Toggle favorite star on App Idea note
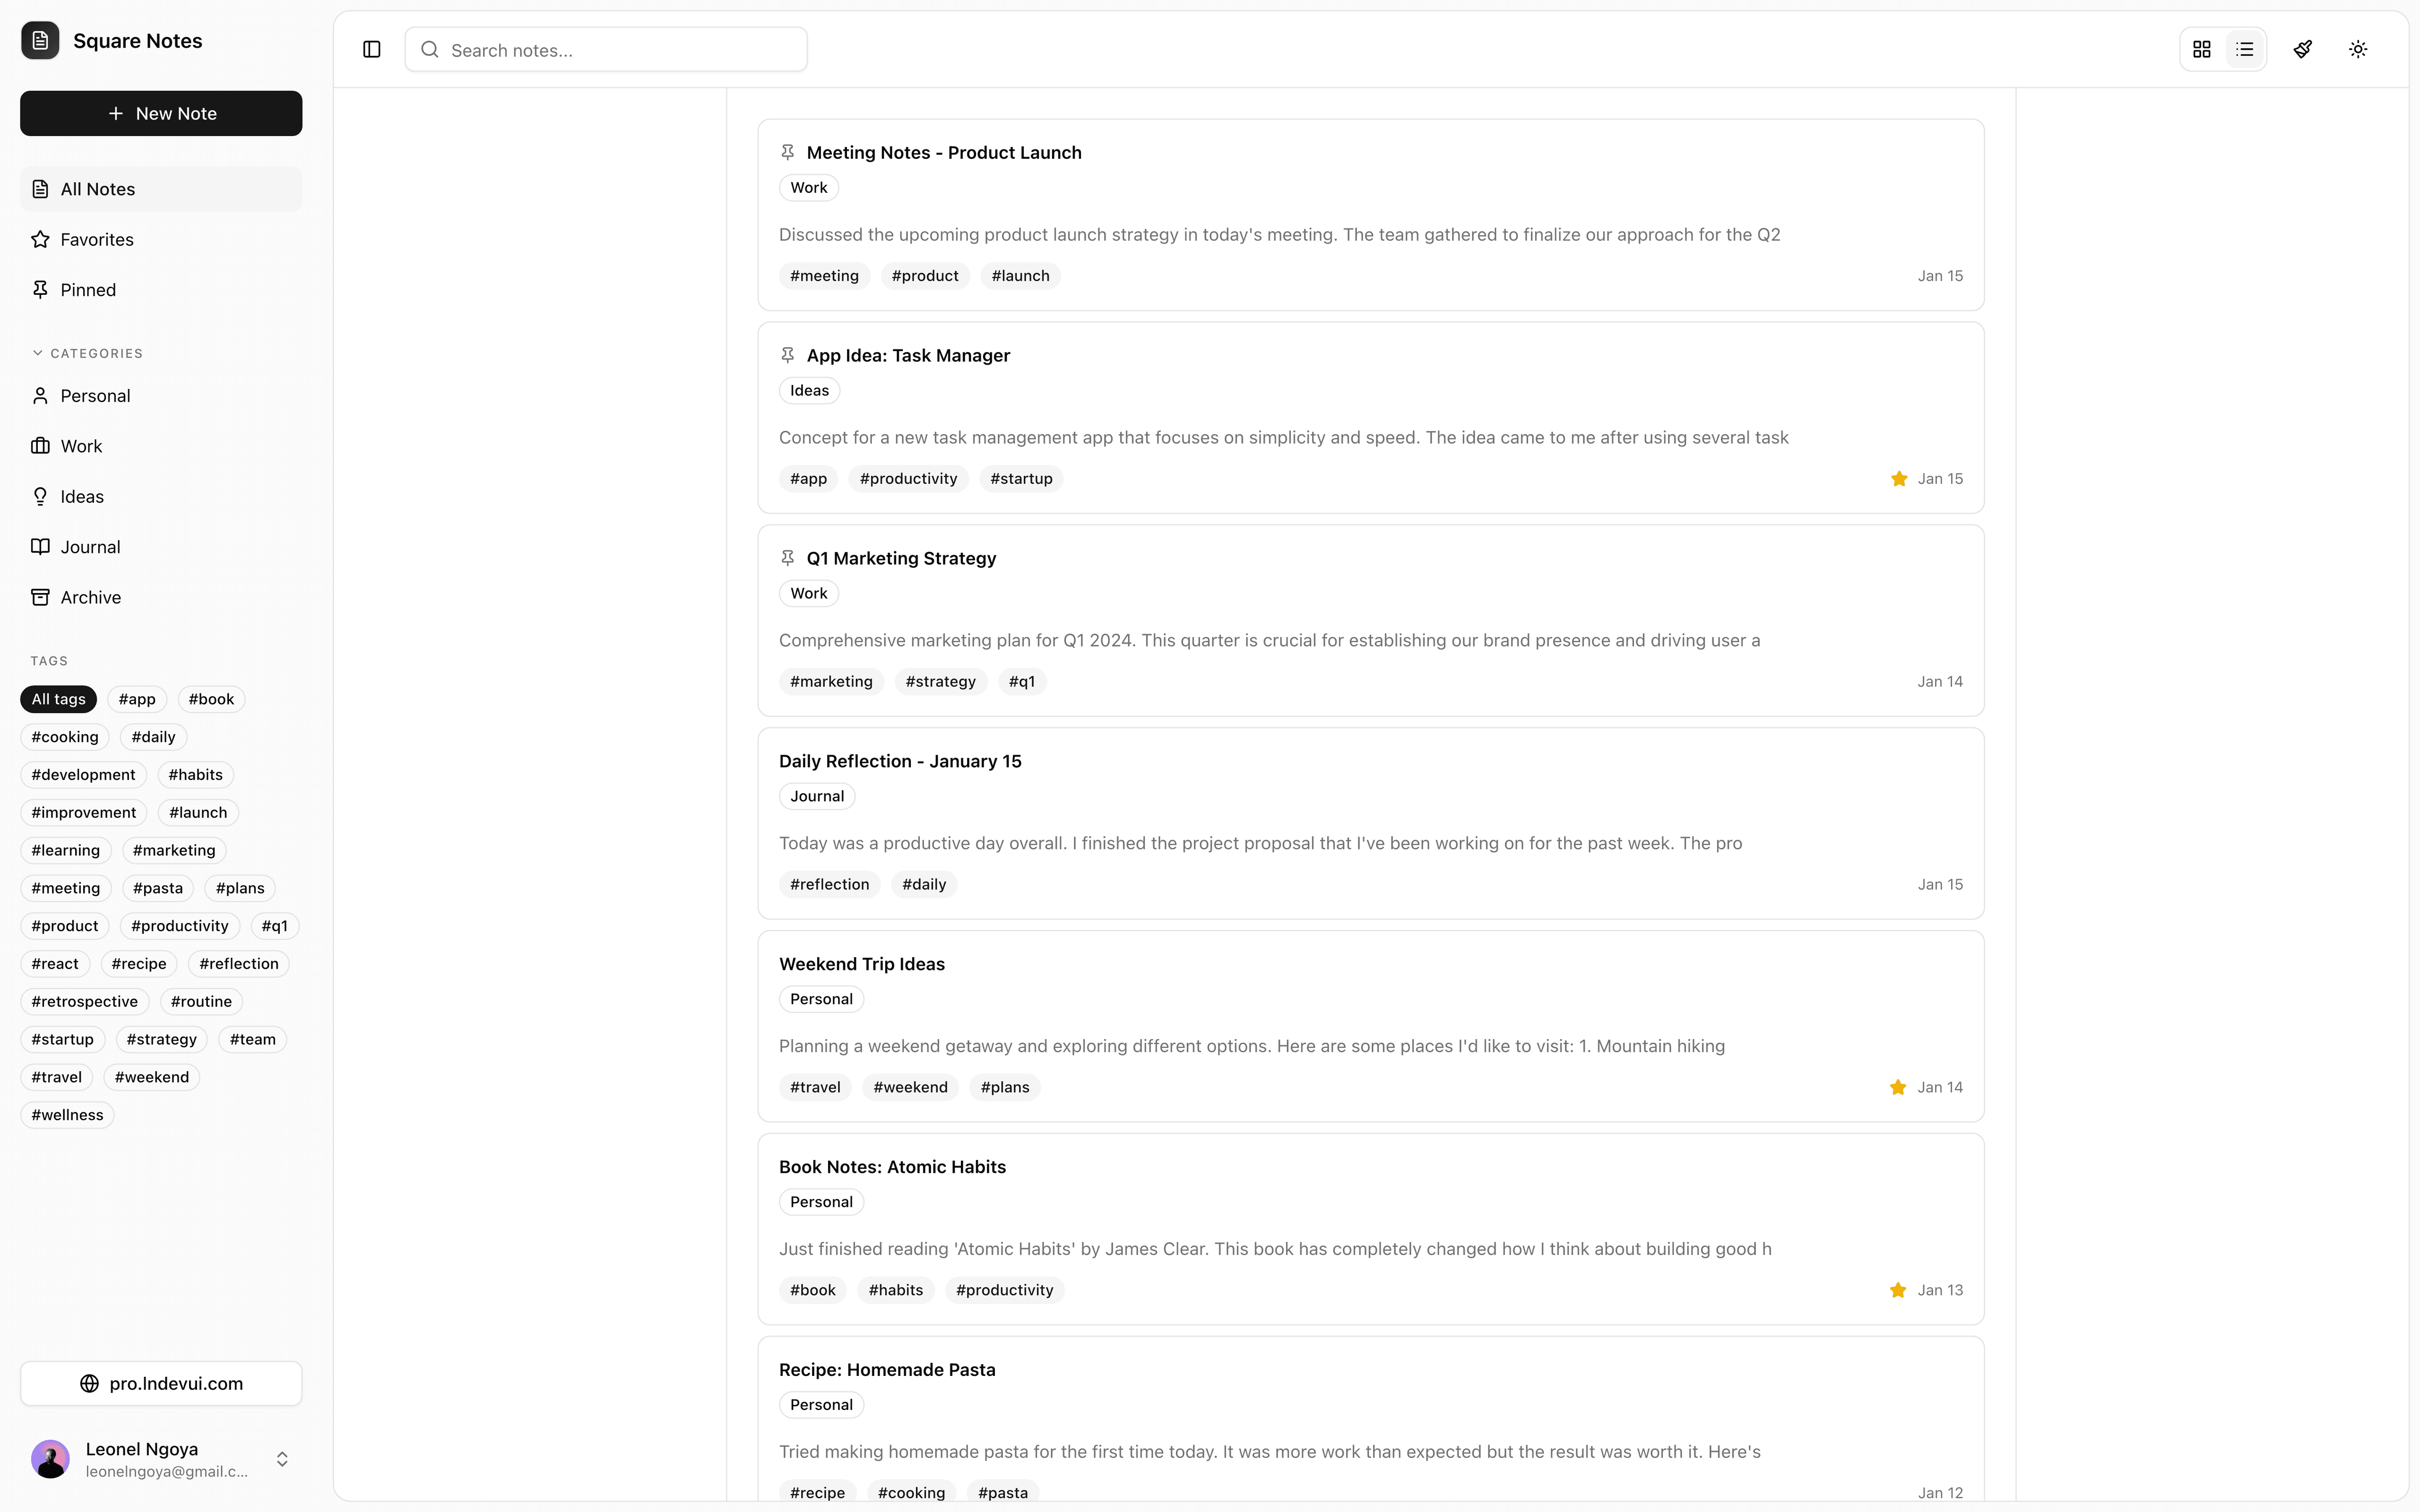 tap(1899, 479)
